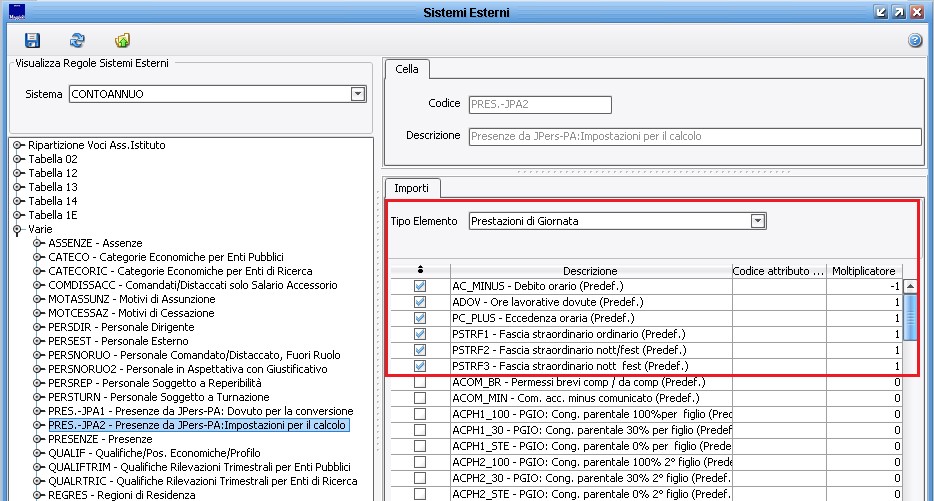The image size is (934, 501).
Task: Switch to the Cella tab
Action: 407,69
